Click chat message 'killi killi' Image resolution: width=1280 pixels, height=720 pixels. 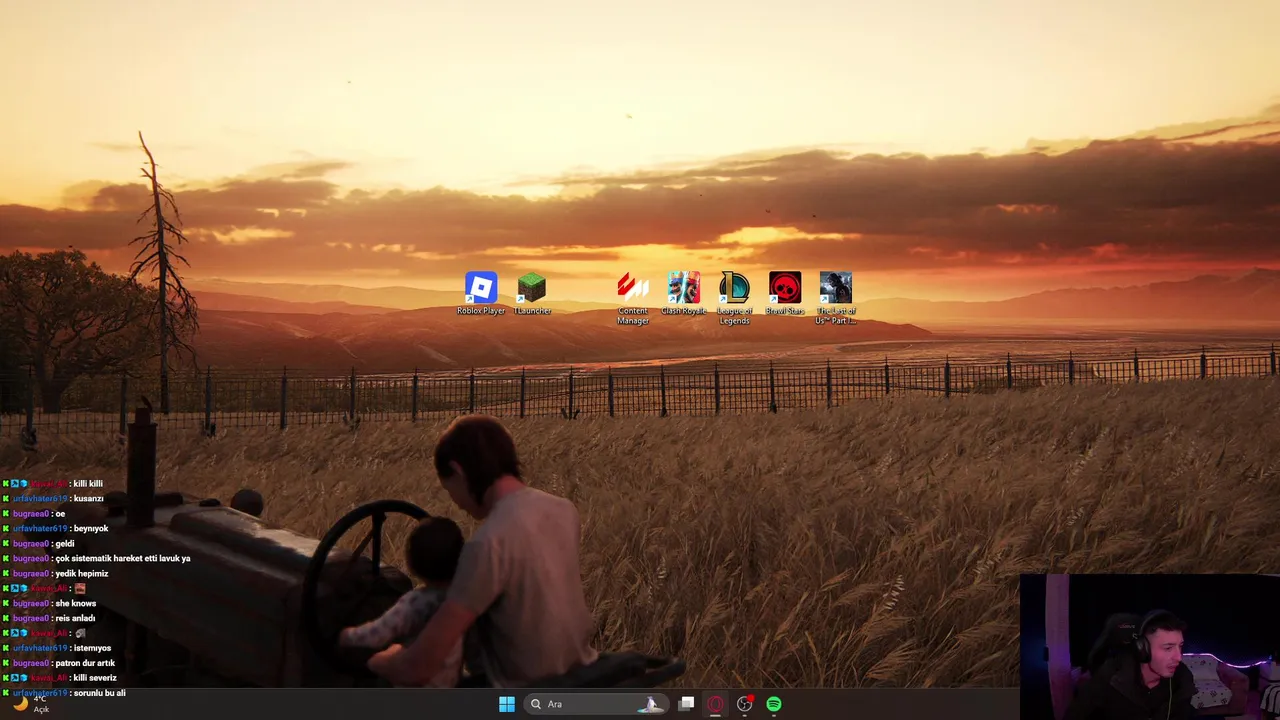click(88, 483)
